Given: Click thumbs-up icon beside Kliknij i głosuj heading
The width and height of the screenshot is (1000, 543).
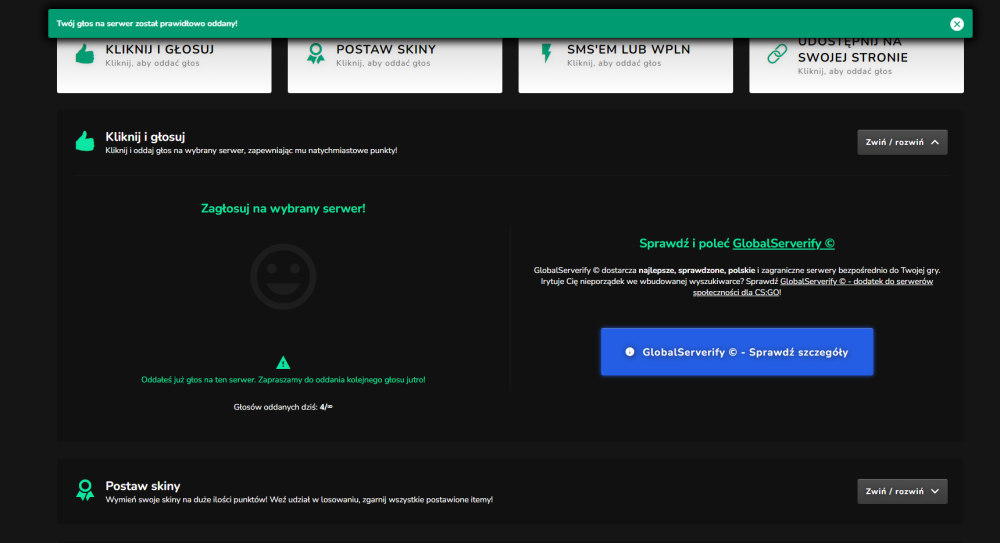Looking at the screenshot, I should click(85, 142).
